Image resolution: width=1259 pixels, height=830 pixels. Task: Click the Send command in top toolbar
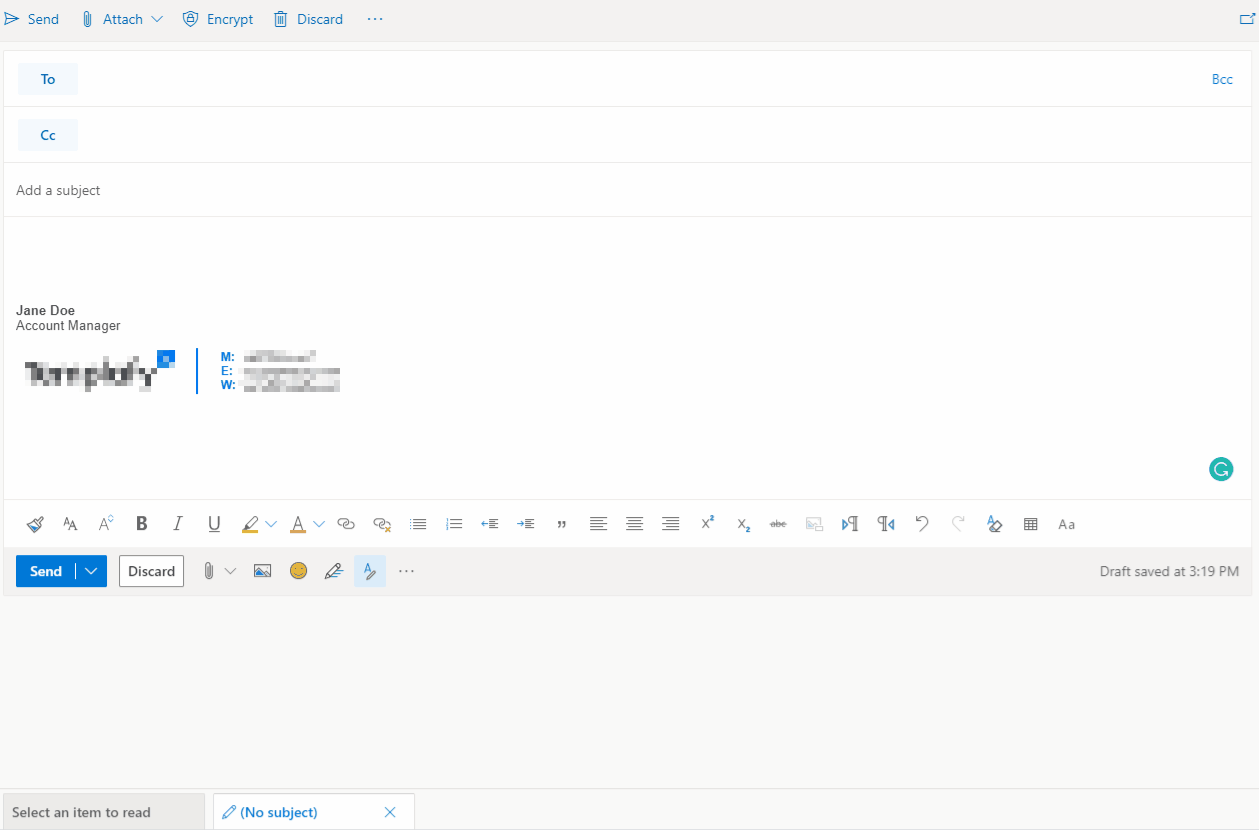[x=31, y=19]
